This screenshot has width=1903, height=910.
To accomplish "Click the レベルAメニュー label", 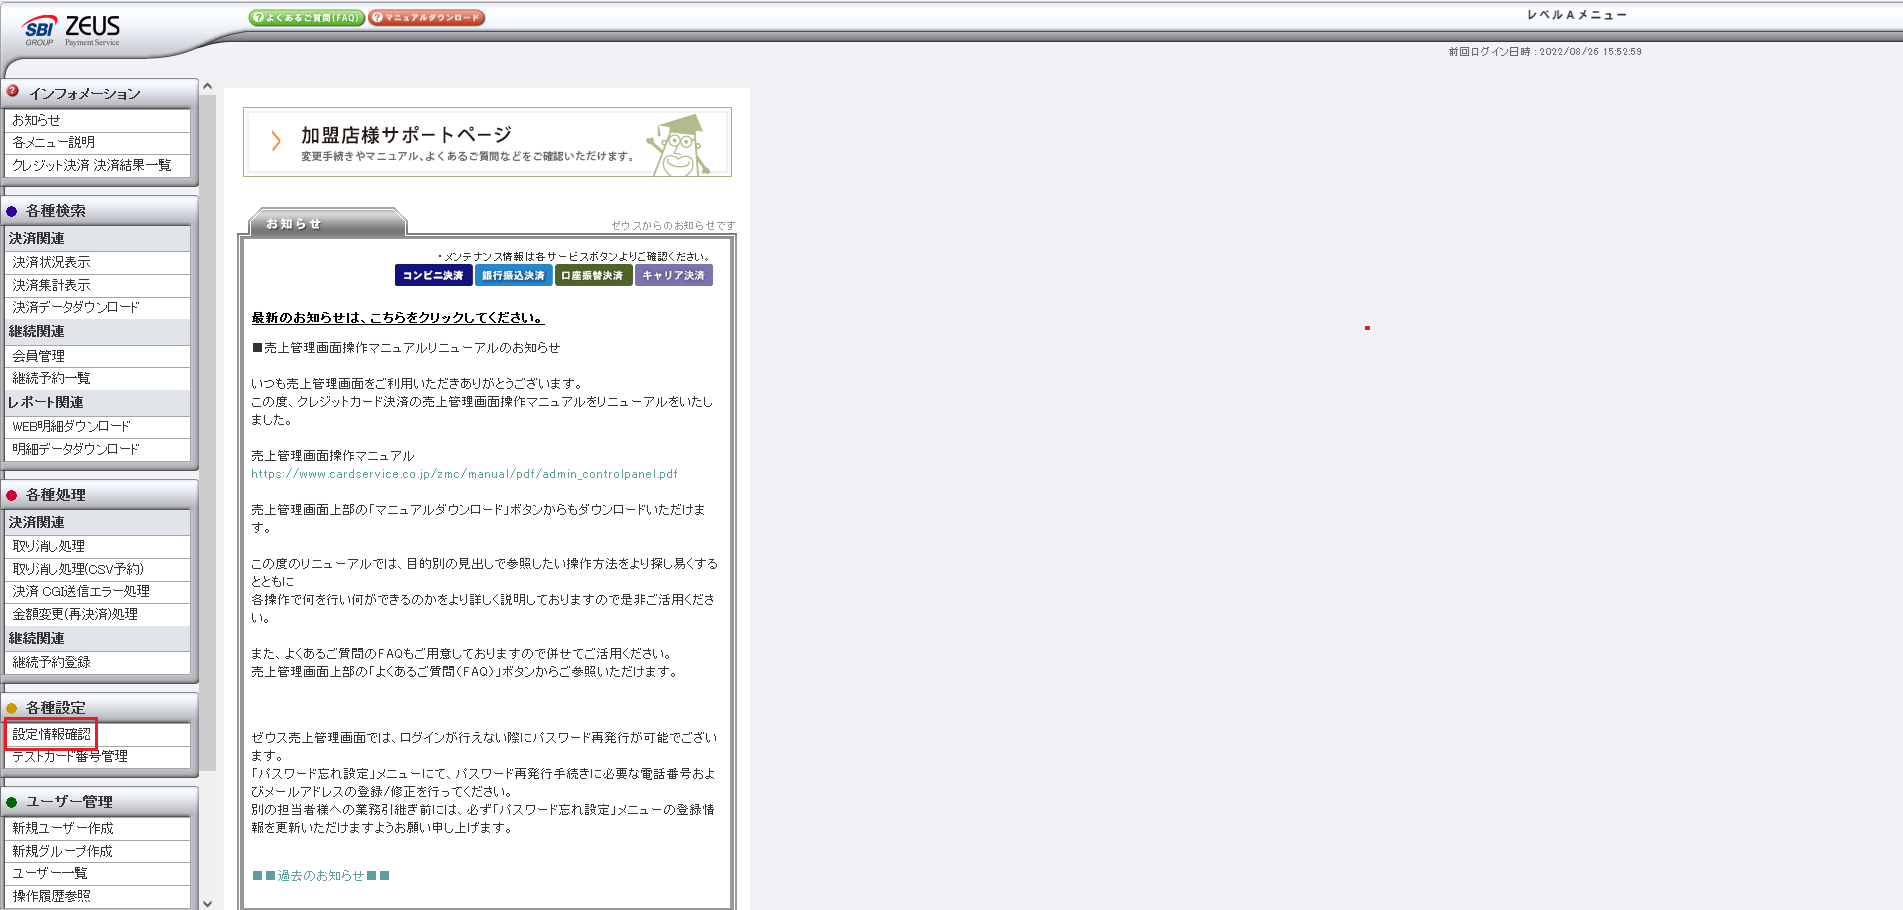I will [1577, 15].
